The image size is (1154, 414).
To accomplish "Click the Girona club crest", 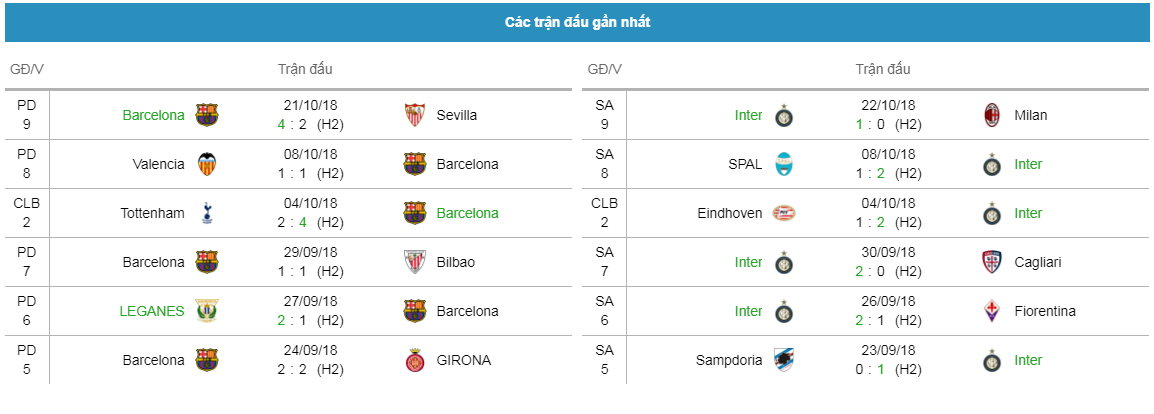I will [415, 360].
